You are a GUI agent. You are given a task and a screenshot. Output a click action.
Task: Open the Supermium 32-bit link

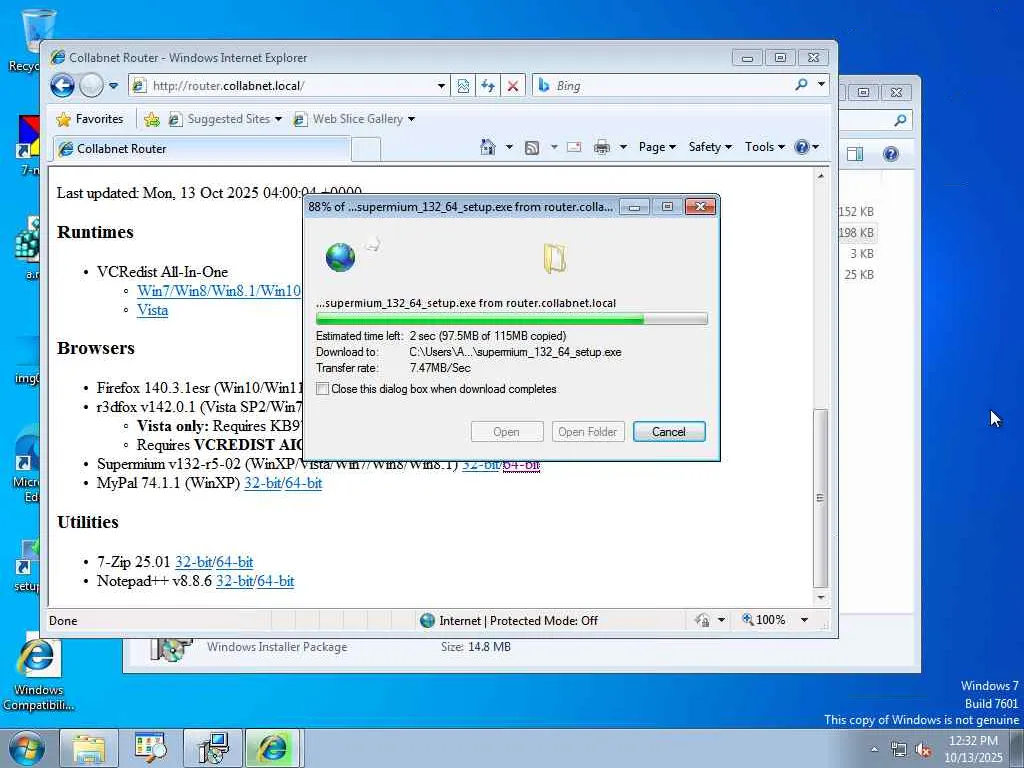480,465
